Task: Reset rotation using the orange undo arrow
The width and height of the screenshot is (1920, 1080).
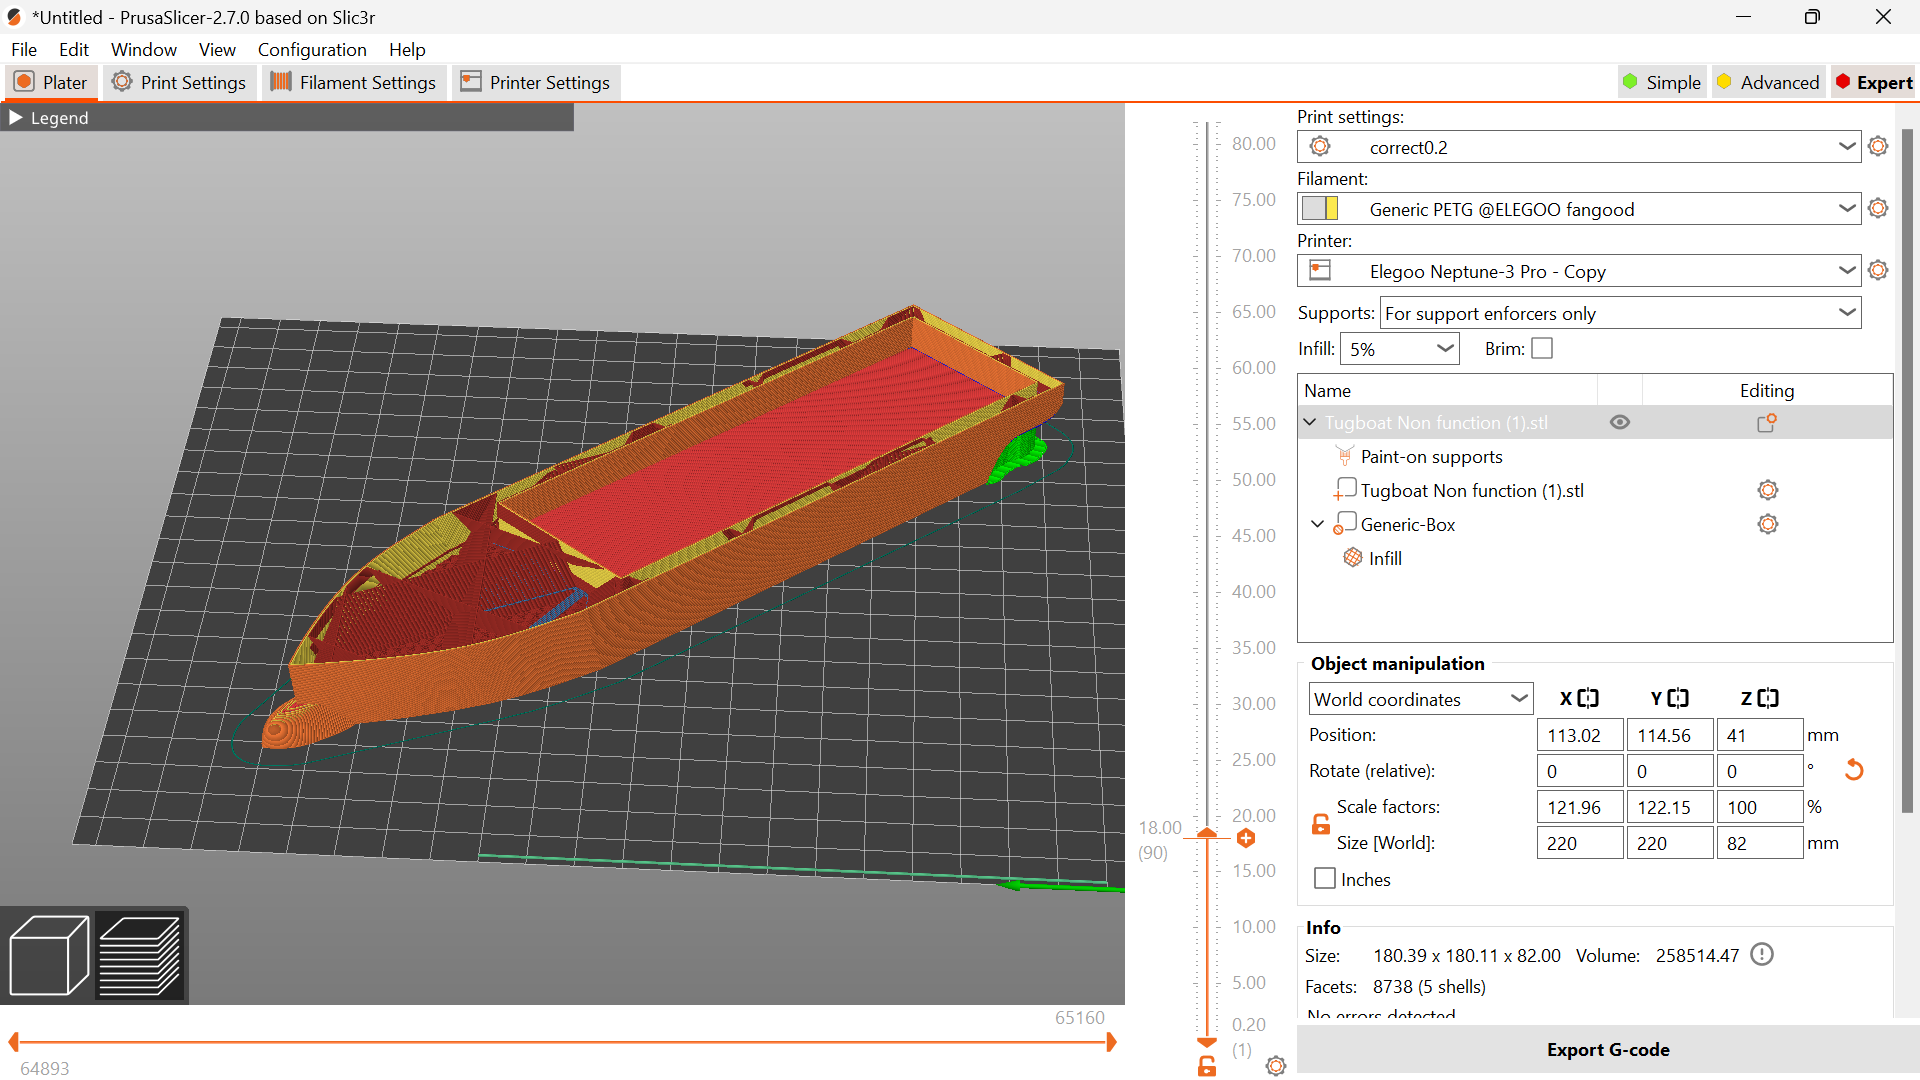Action: point(1855,770)
